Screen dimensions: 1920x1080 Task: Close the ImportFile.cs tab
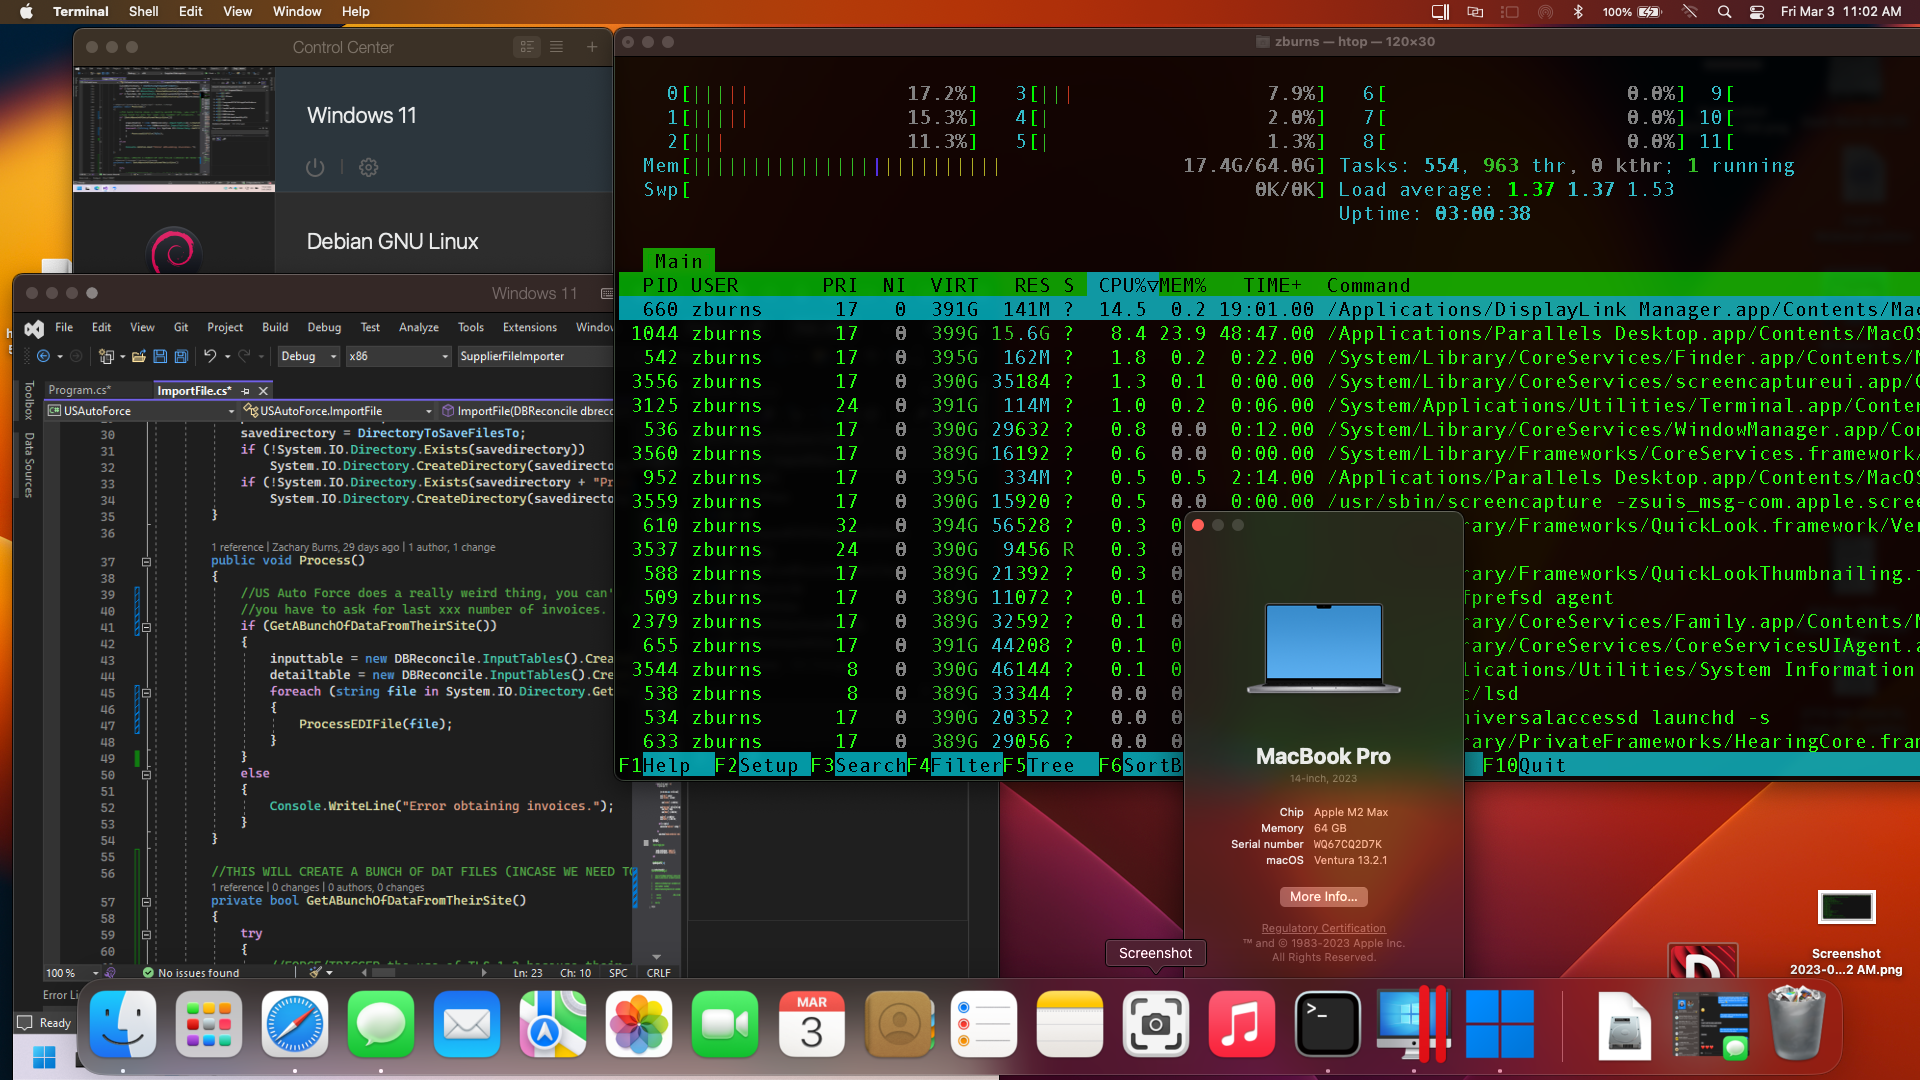[x=263, y=391]
